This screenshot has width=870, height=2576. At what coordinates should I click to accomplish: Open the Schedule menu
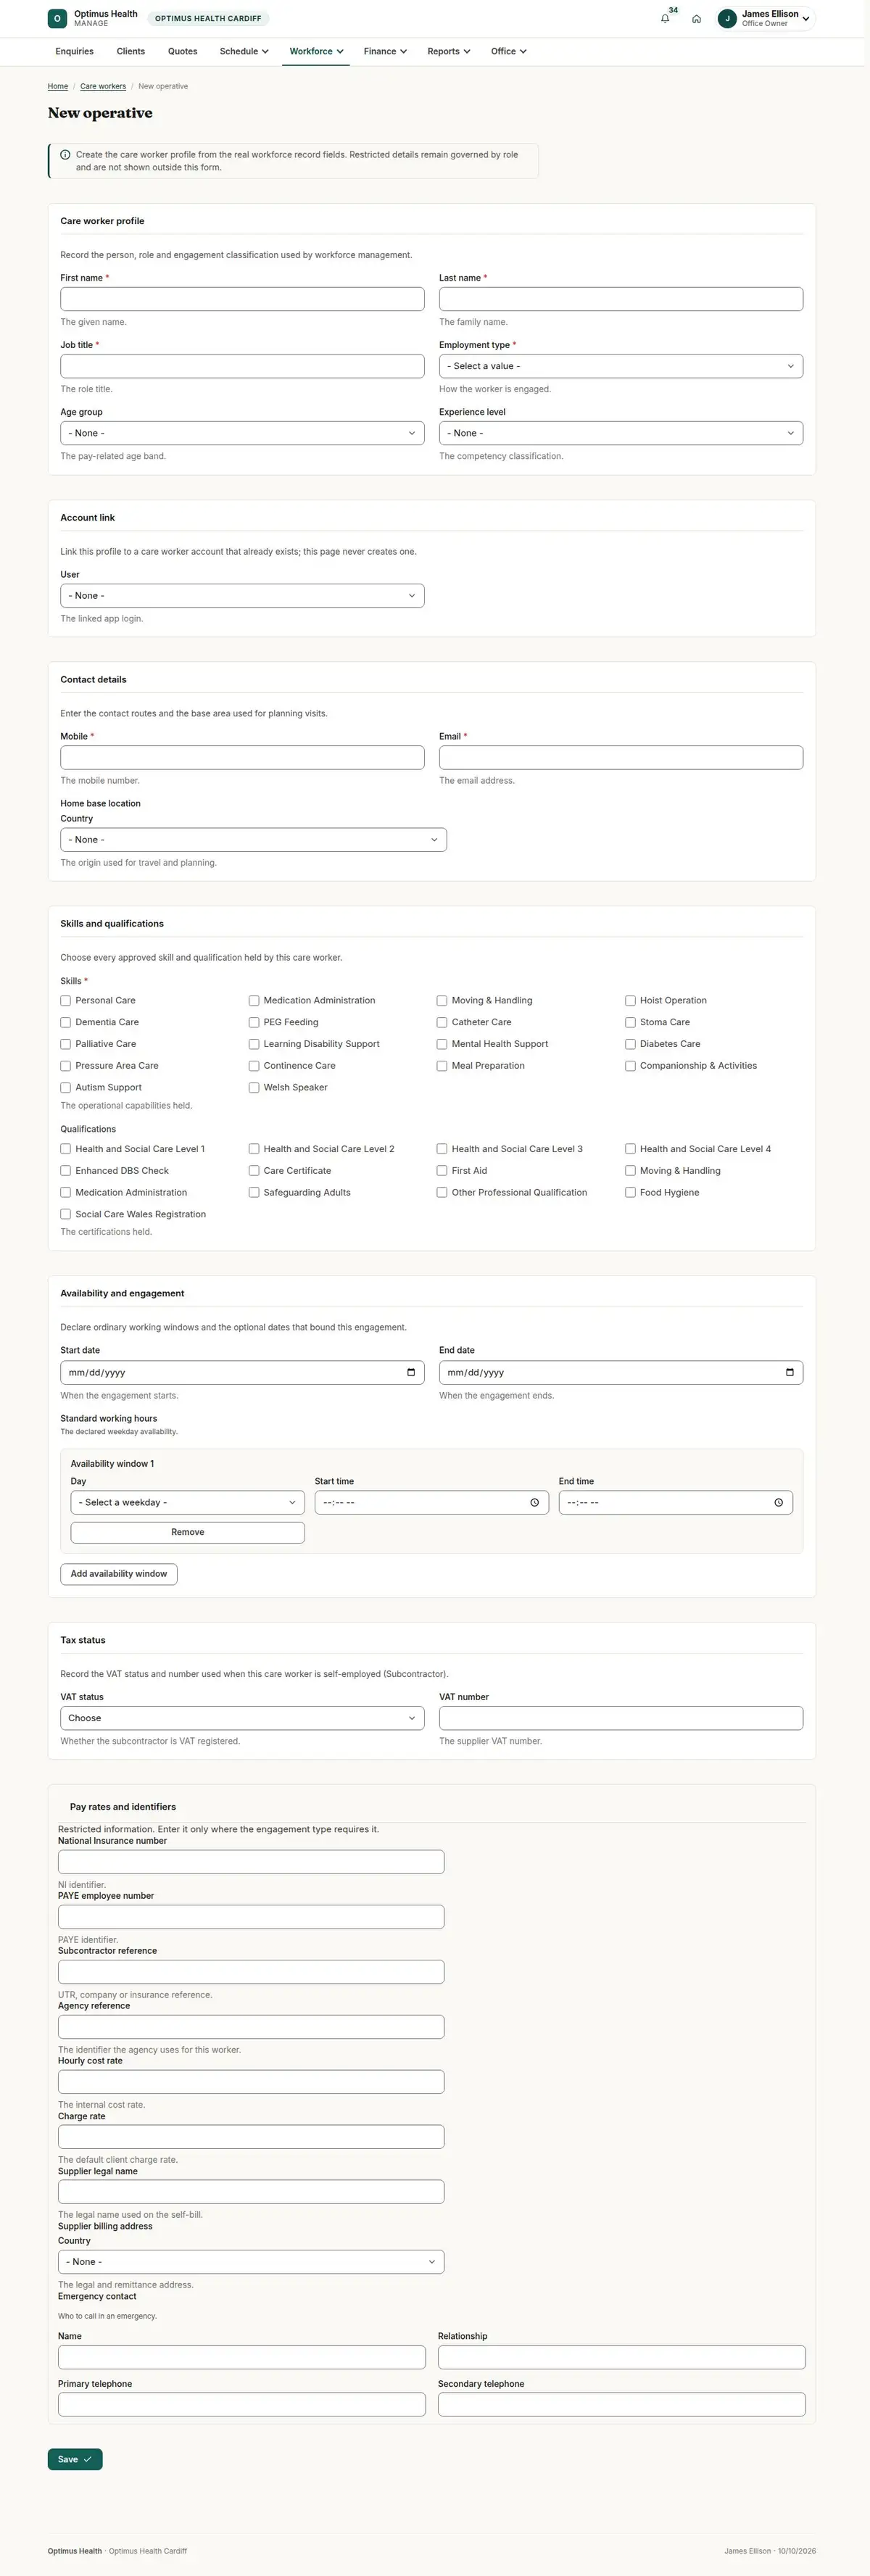(x=244, y=51)
